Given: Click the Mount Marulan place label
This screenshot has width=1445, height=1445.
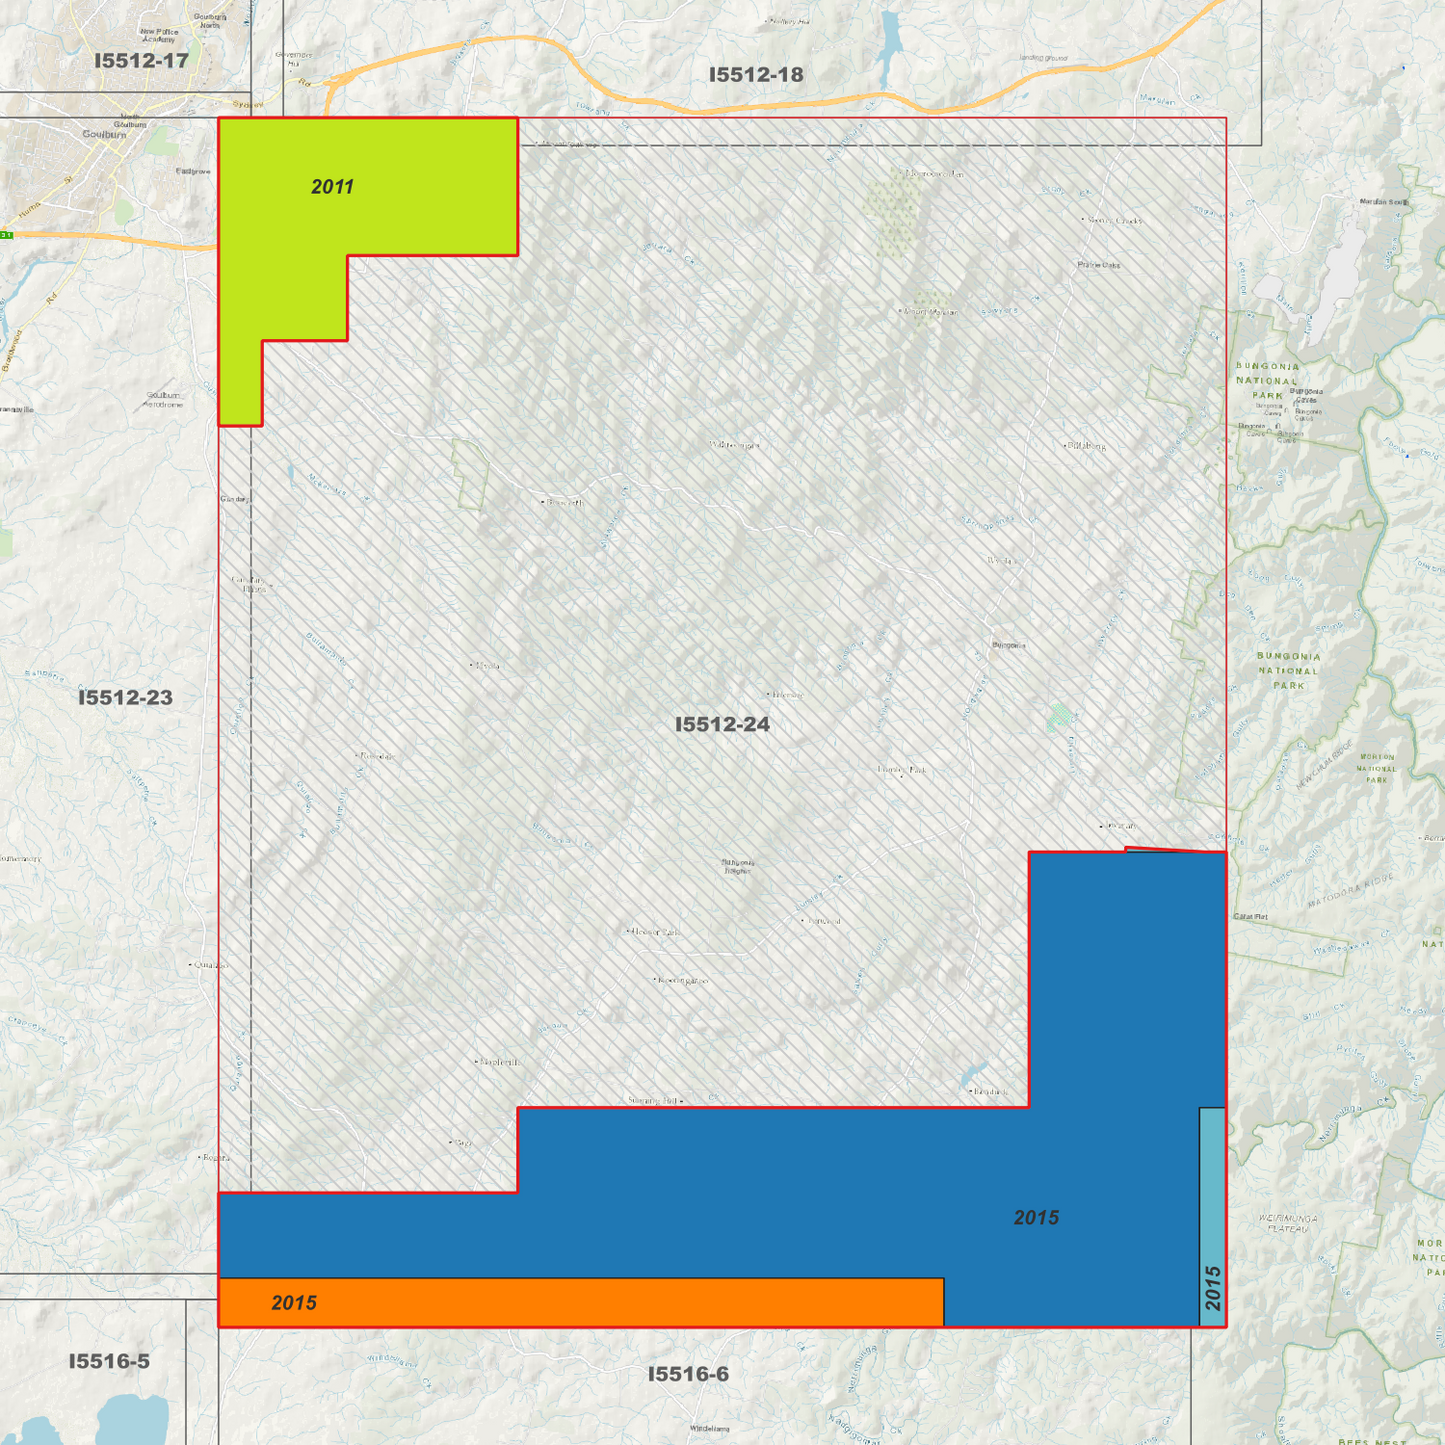Looking at the screenshot, I should coord(930,313).
